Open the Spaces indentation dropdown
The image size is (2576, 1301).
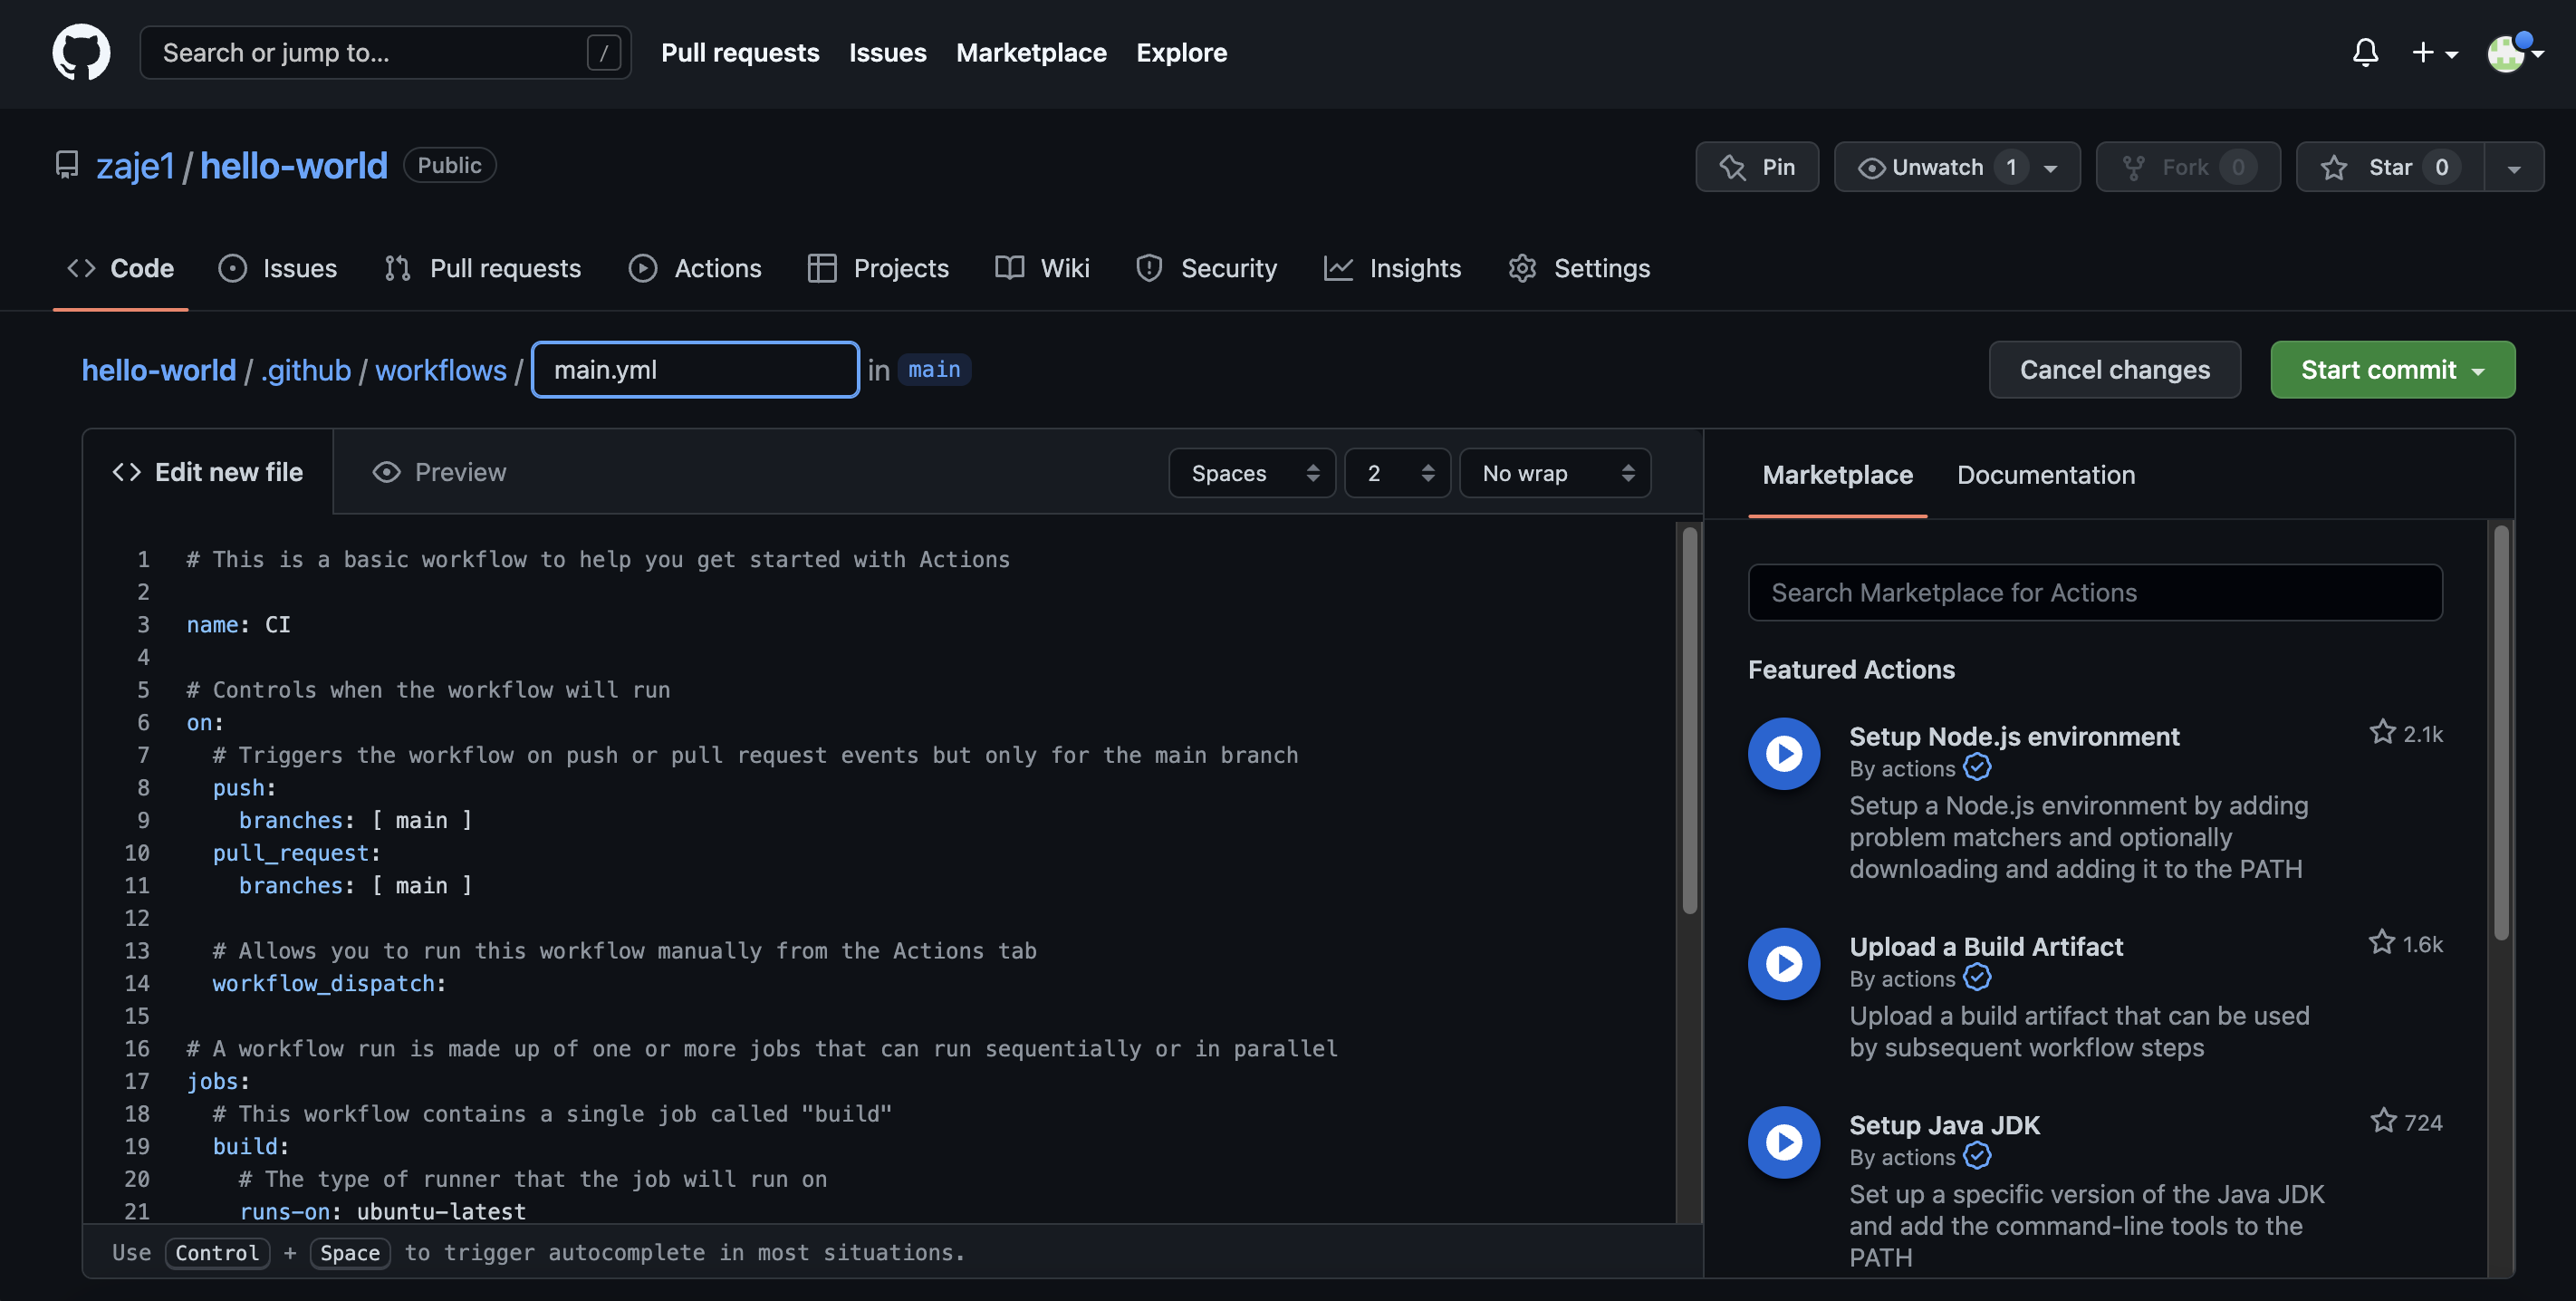pyautogui.click(x=1251, y=472)
